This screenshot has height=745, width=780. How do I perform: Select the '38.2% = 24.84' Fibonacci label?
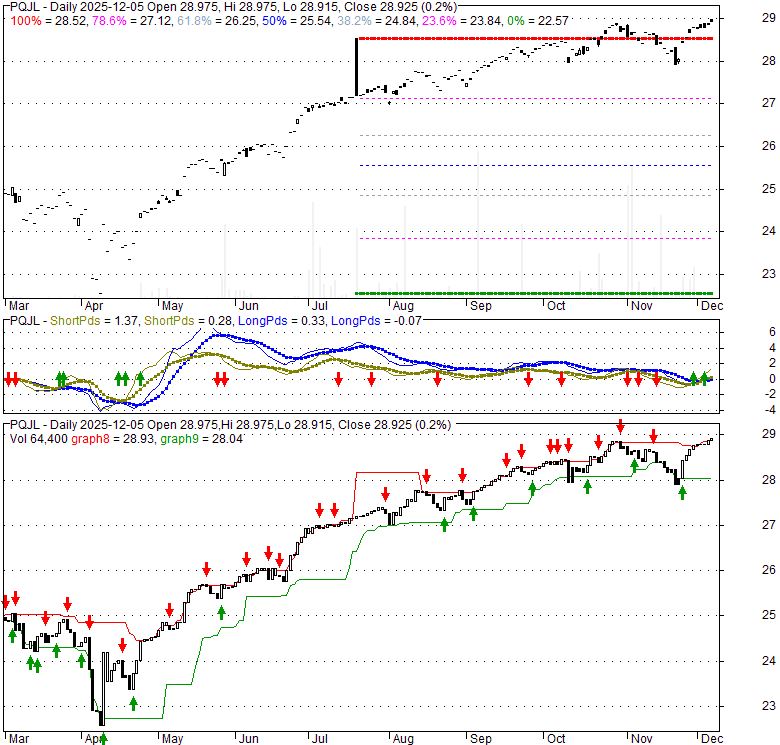(376, 21)
